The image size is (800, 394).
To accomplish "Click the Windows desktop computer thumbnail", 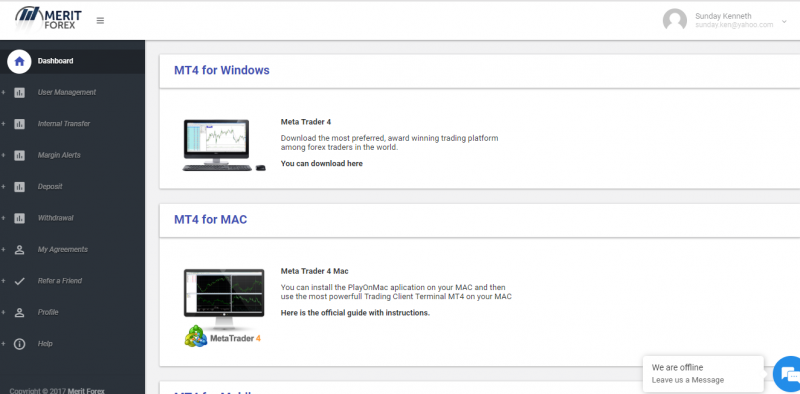I will point(224,145).
